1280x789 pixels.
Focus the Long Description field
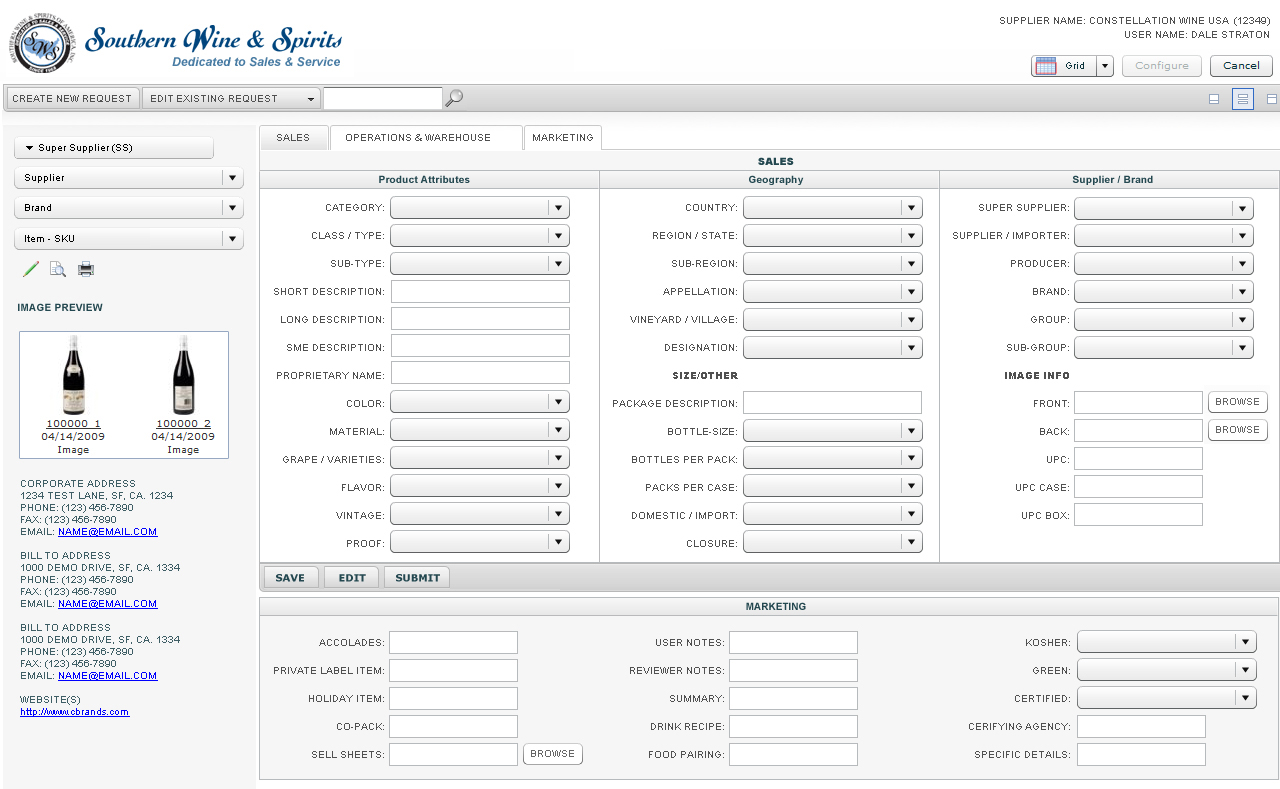point(480,320)
